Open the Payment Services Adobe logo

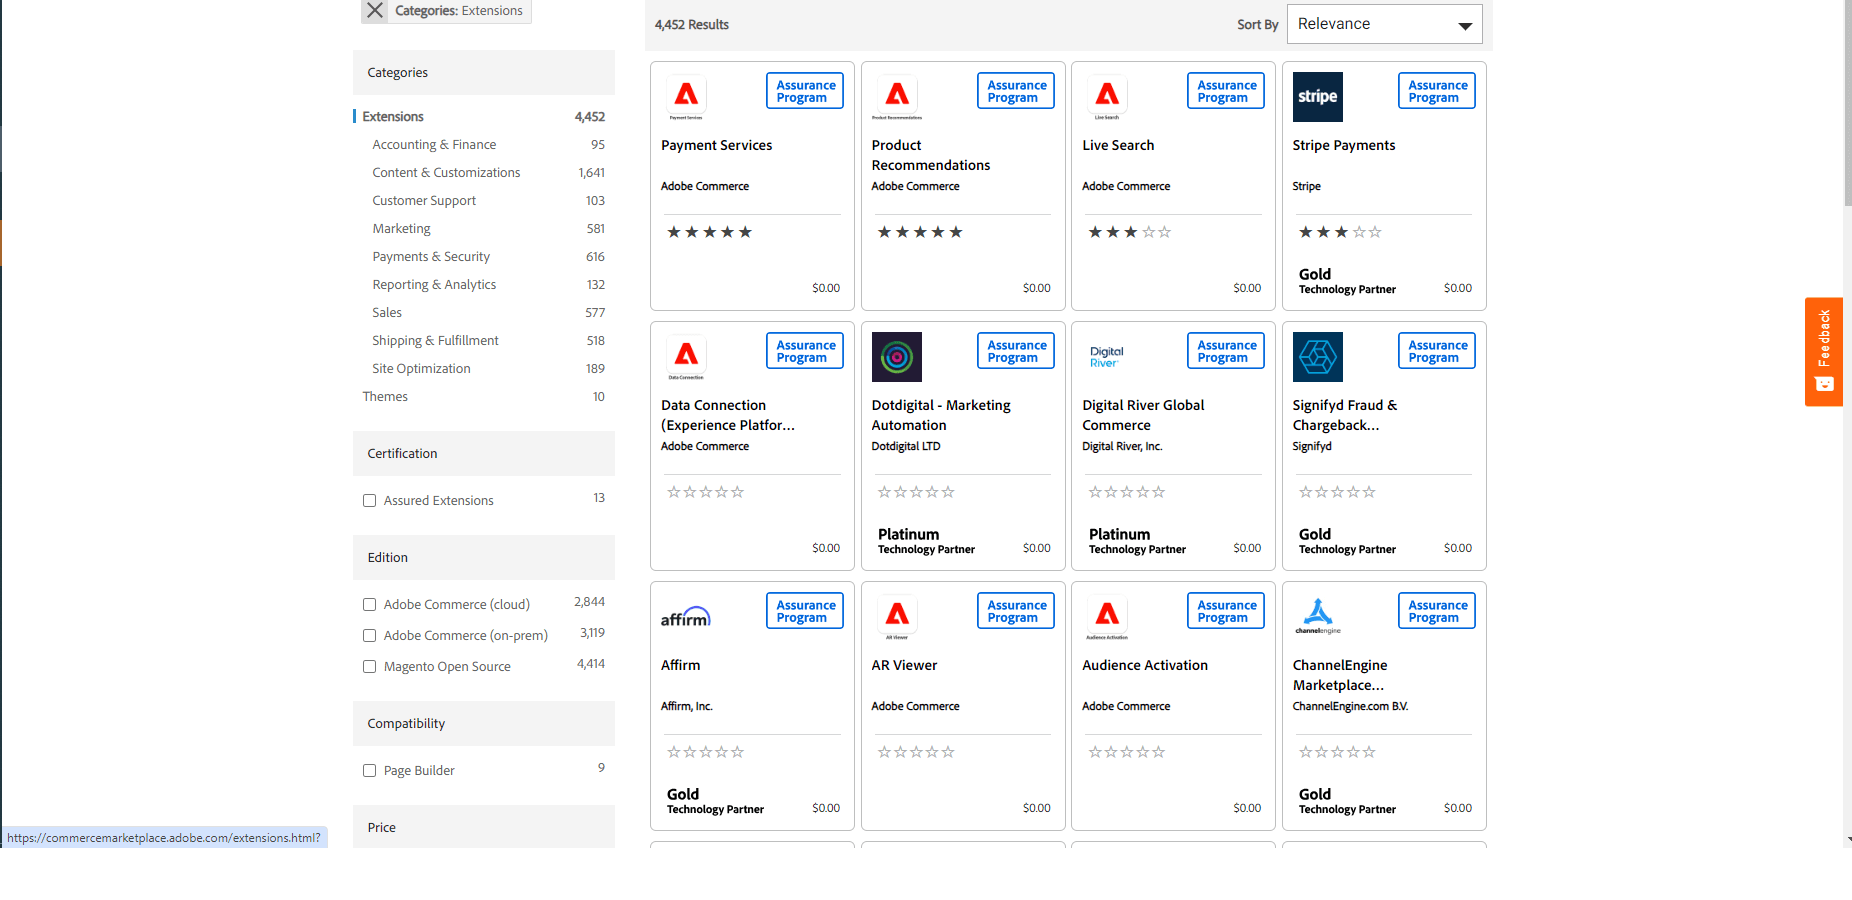pyautogui.click(x=686, y=97)
